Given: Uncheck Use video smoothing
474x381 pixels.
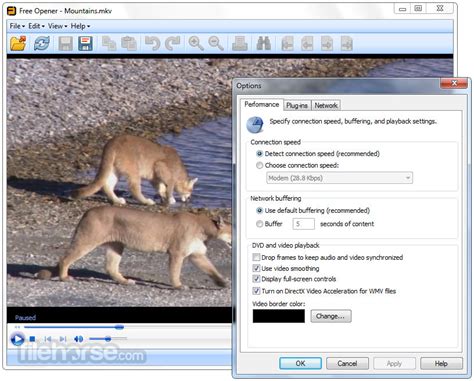Looking at the screenshot, I should (x=256, y=268).
